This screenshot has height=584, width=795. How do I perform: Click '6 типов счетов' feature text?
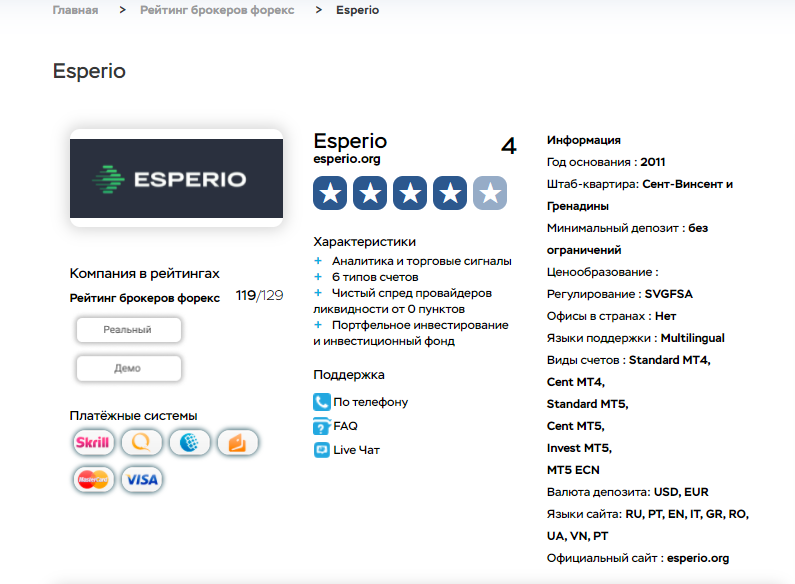[375, 277]
